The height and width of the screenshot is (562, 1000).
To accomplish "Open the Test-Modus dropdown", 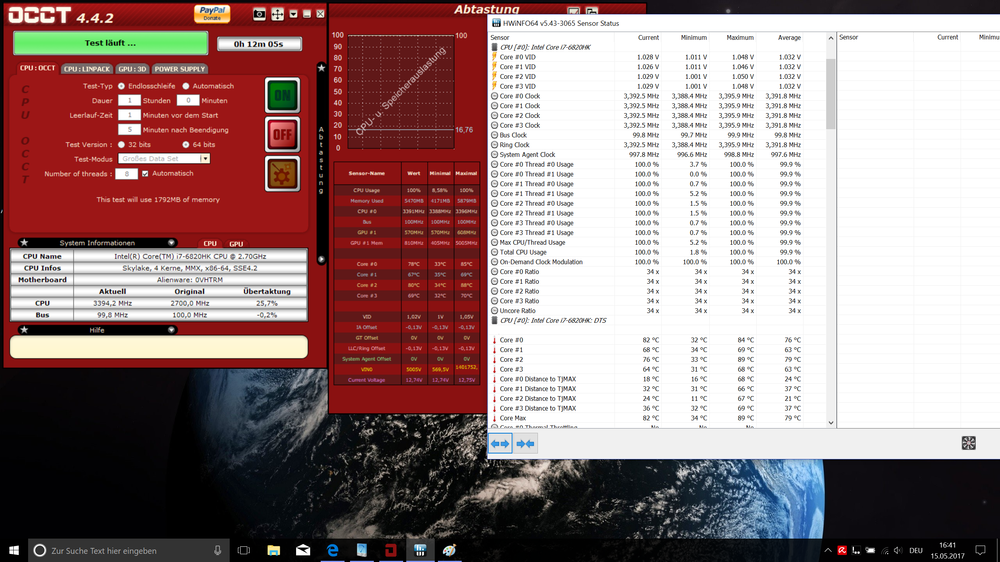I will 205,158.
